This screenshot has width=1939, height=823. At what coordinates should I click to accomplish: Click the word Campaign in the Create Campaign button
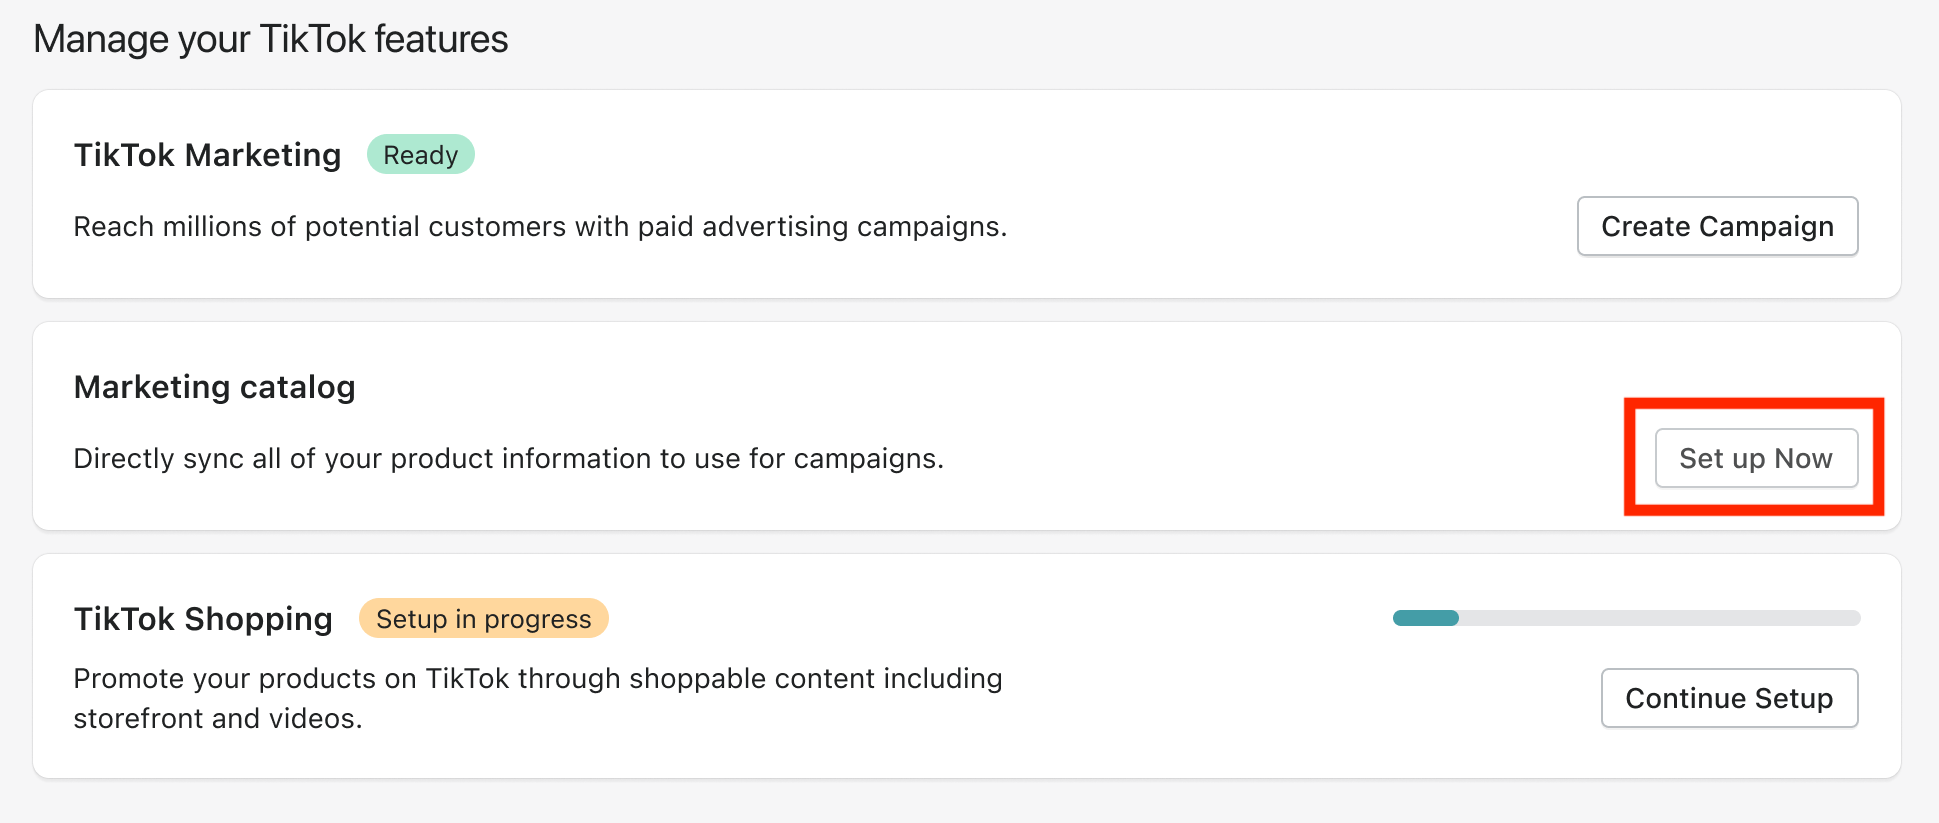[1766, 227]
